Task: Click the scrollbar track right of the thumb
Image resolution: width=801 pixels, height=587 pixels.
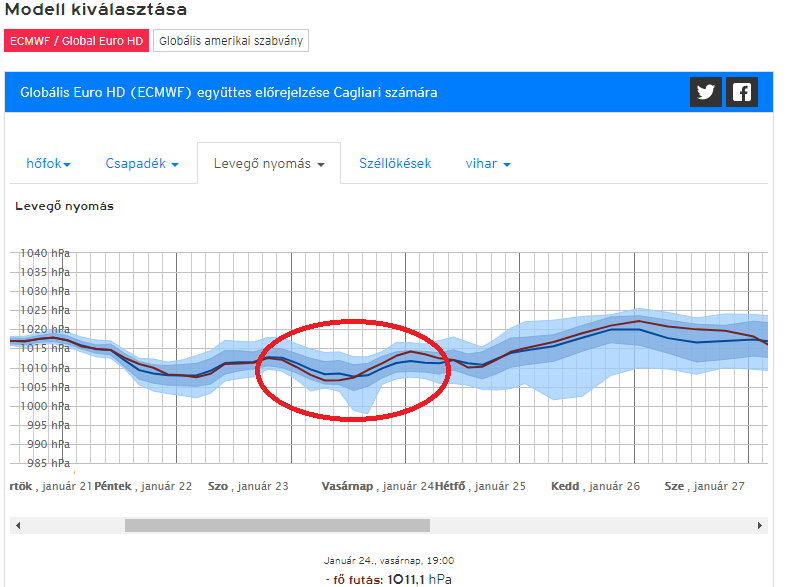Action: 590,525
